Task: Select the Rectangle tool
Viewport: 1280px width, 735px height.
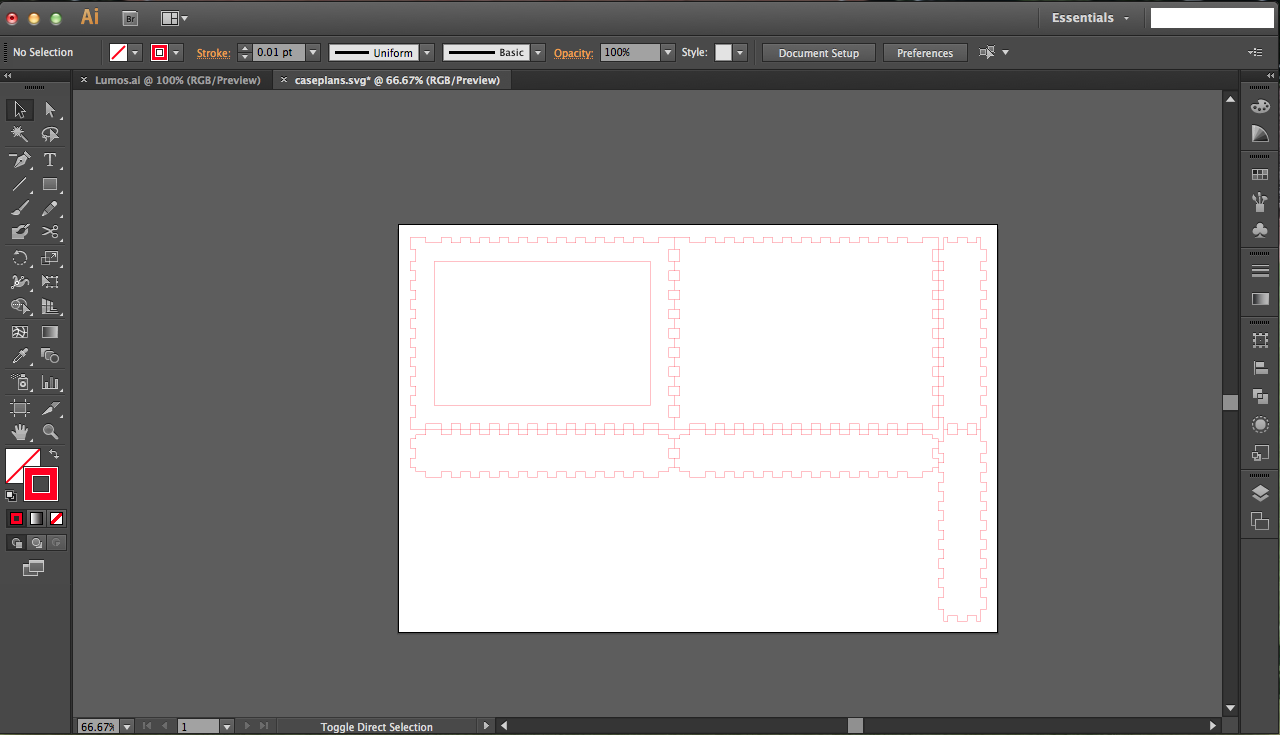Action: [50, 184]
